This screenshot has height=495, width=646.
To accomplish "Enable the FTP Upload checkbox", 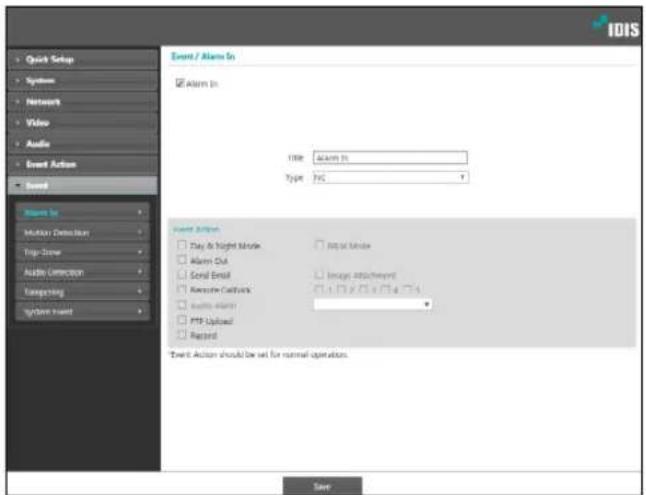I will [x=182, y=320].
